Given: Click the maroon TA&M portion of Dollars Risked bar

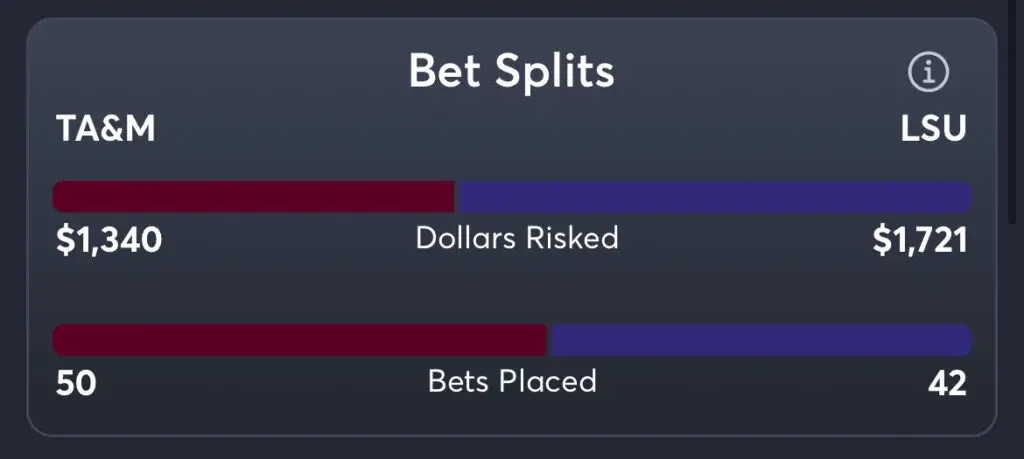Looking at the screenshot, I should click(254, 197).
